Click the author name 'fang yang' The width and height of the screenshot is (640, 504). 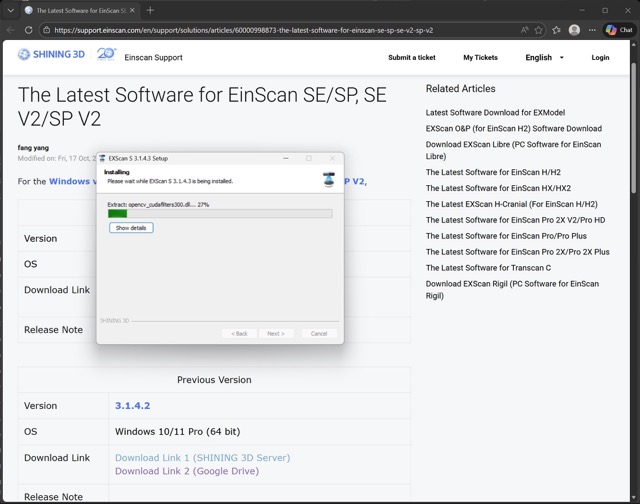[33, 148]
